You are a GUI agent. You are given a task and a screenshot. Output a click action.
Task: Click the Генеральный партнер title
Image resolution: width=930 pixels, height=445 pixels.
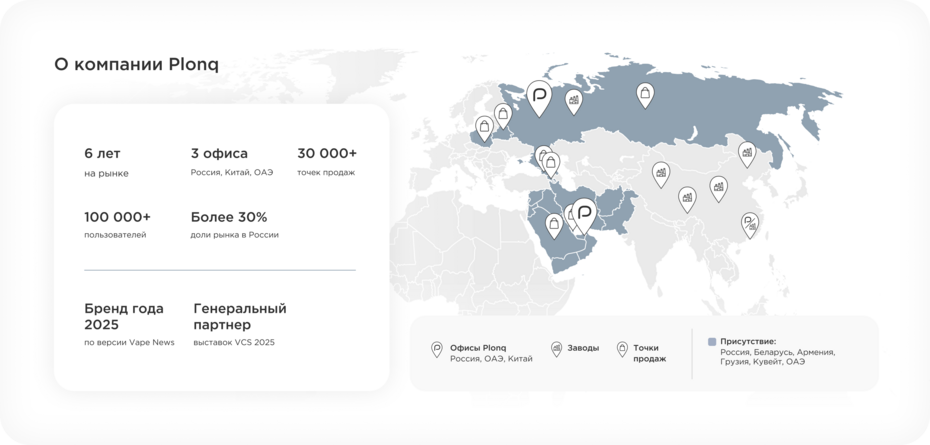click(240, 316)
